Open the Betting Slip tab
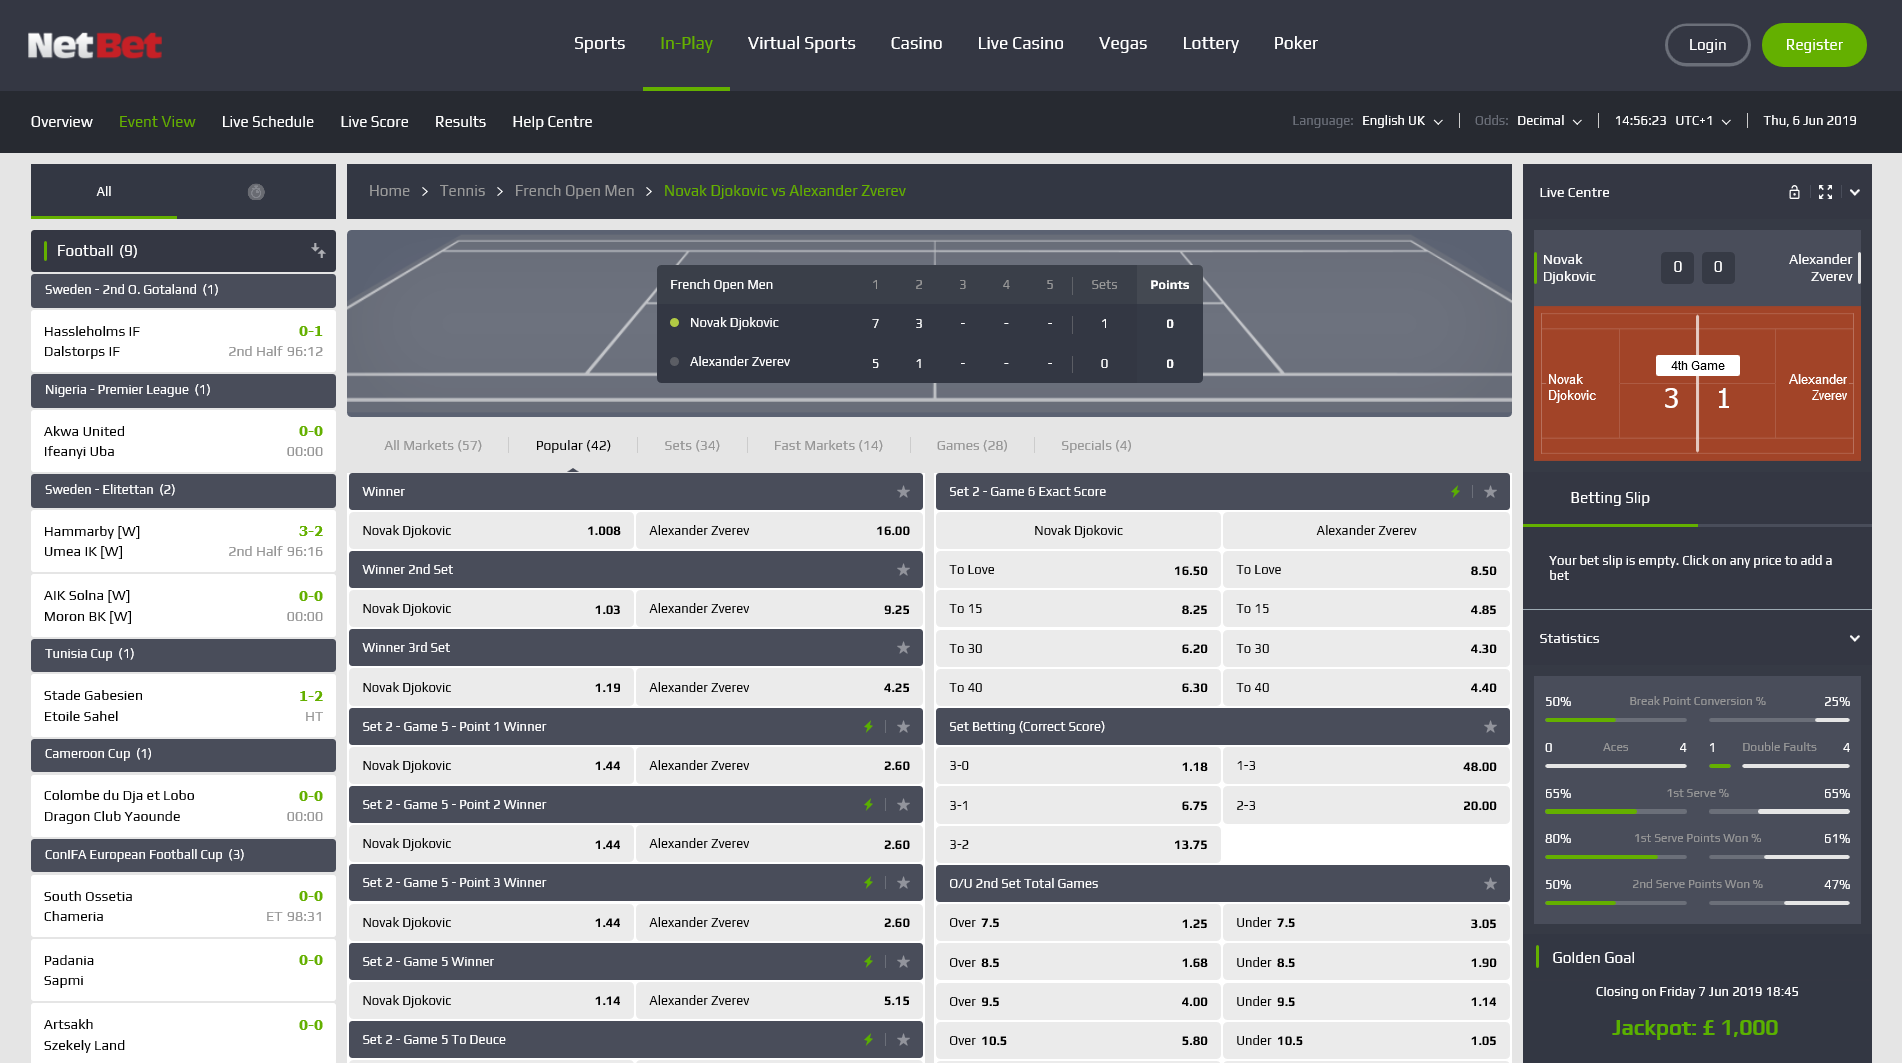 [x=1610, y=498]
